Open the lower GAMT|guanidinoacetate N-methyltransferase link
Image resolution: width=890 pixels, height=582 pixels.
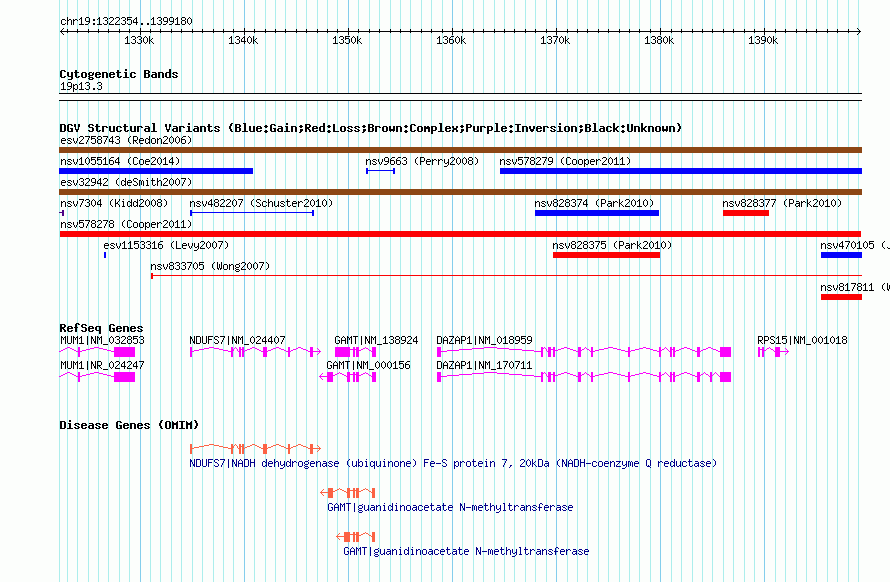point(466,551)
